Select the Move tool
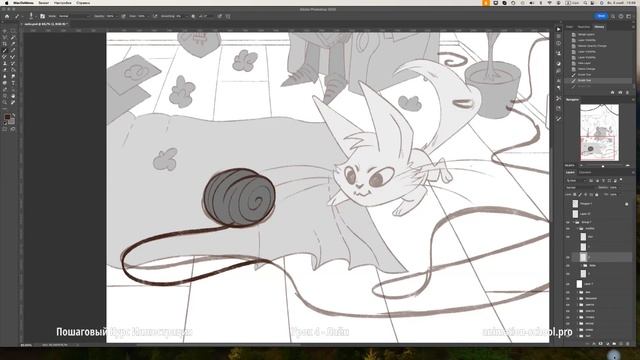 pyautogui.click(x=4, y=31)
